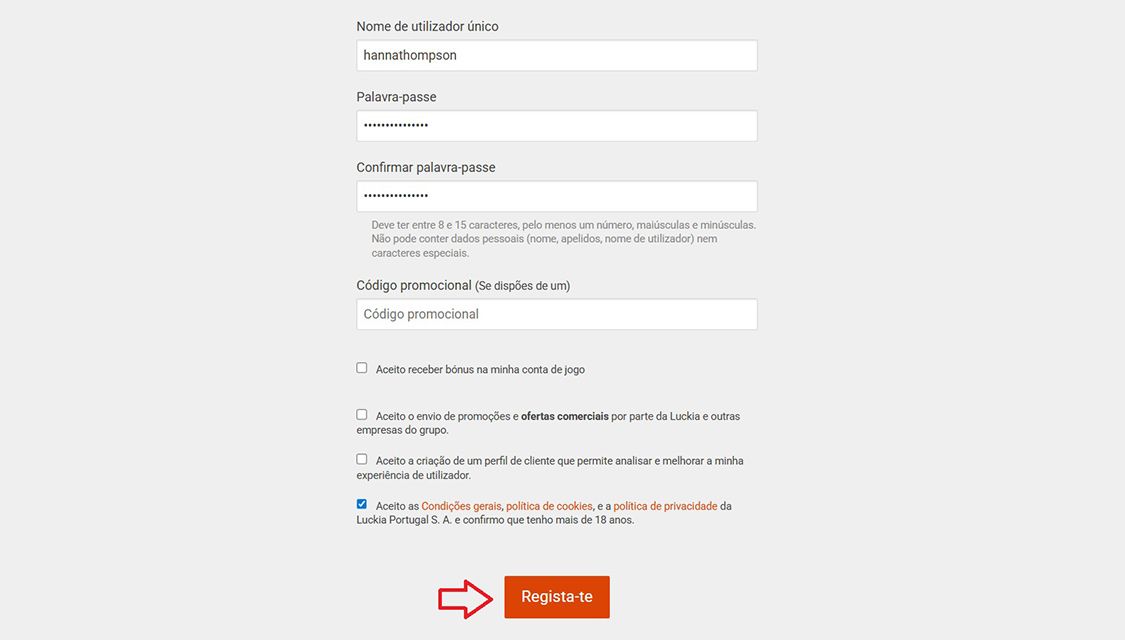Click the username field showing hannathompson
Viewport: 1125px width, 640px height.
tap(556, 55)
